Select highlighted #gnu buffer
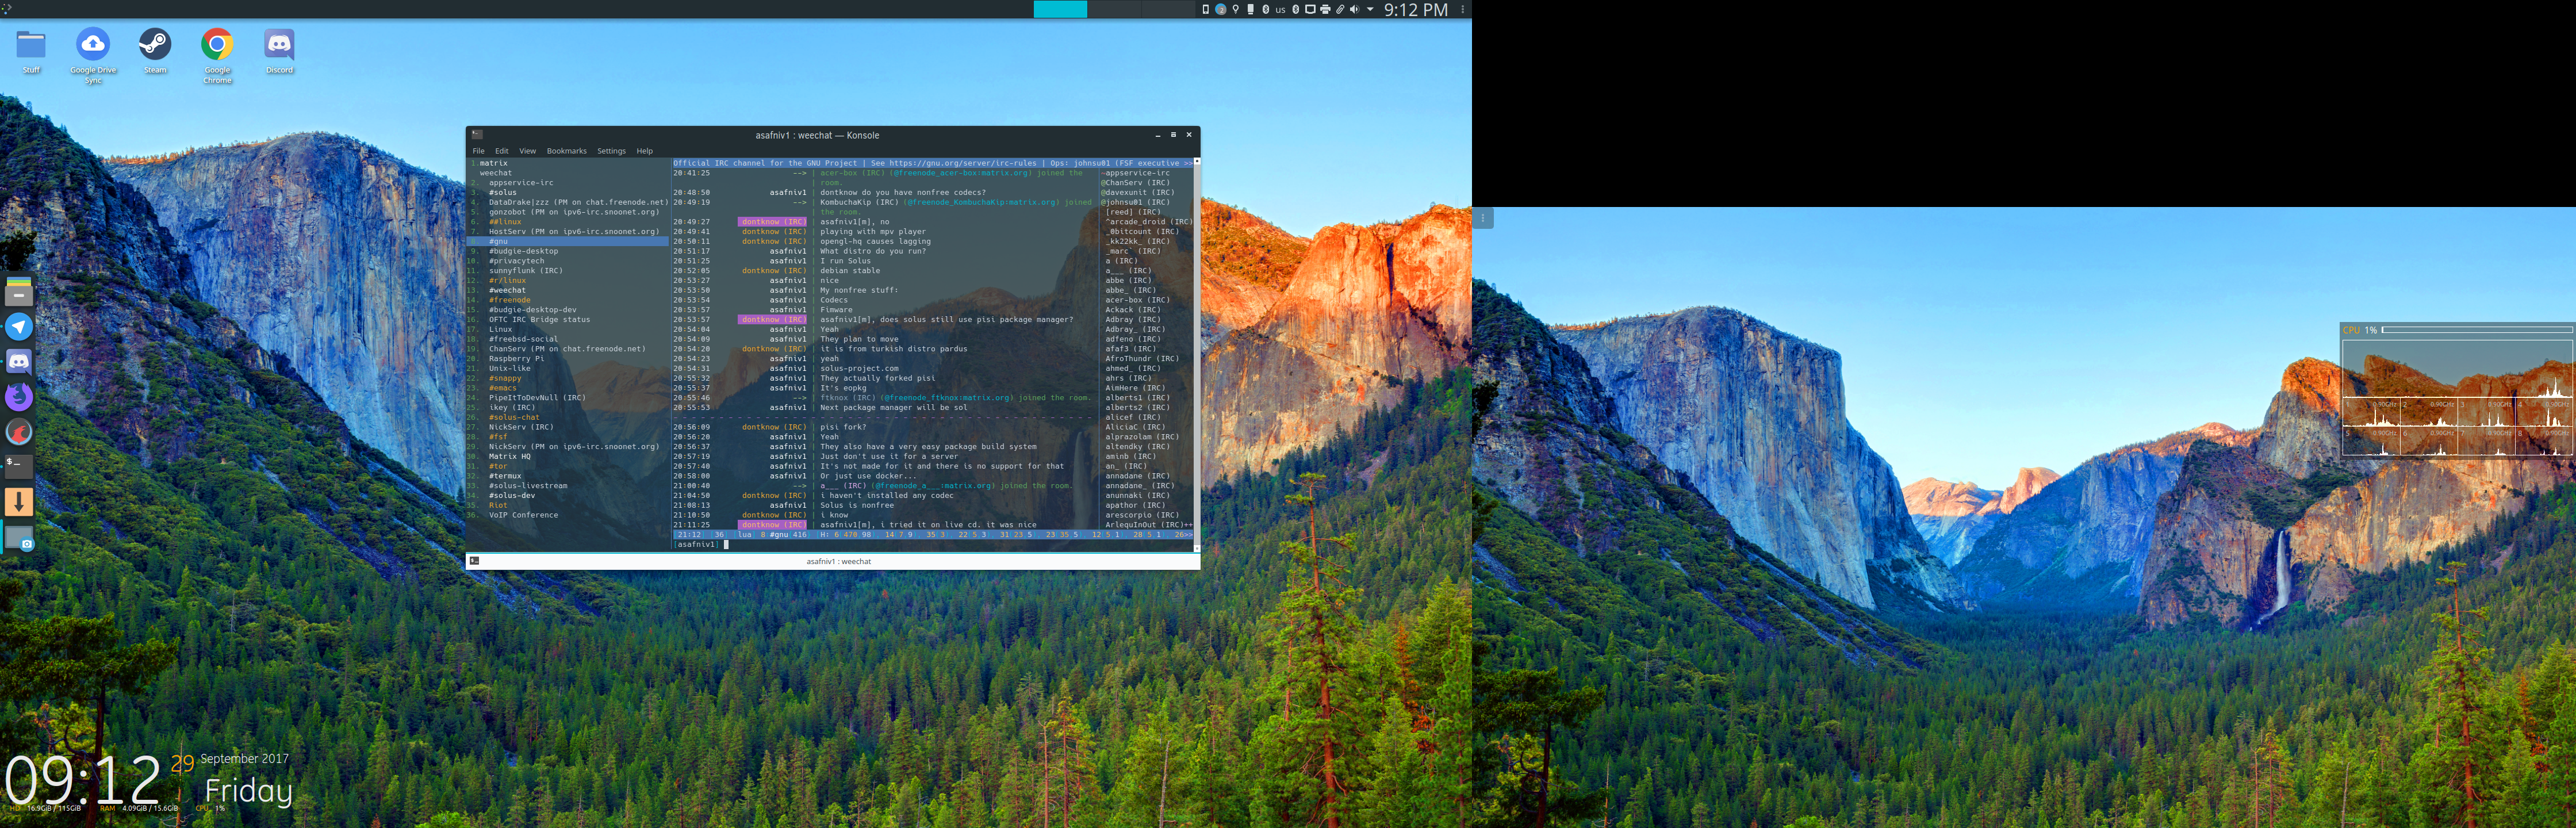 click(568, 241)
